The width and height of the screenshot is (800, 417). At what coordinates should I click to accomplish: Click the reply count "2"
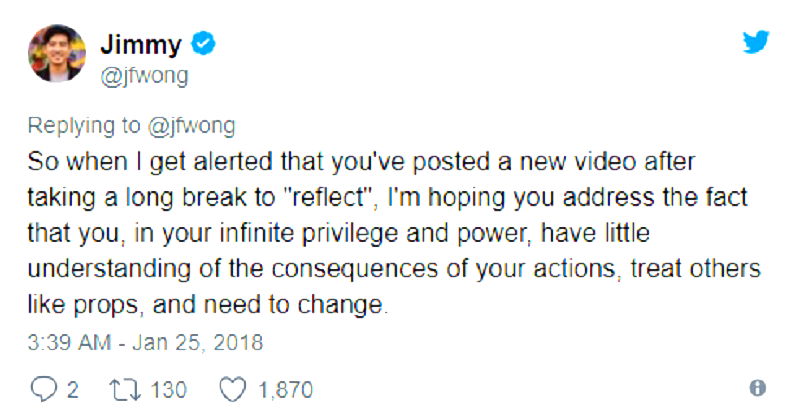pyautogui.click(x=72, y=389)
